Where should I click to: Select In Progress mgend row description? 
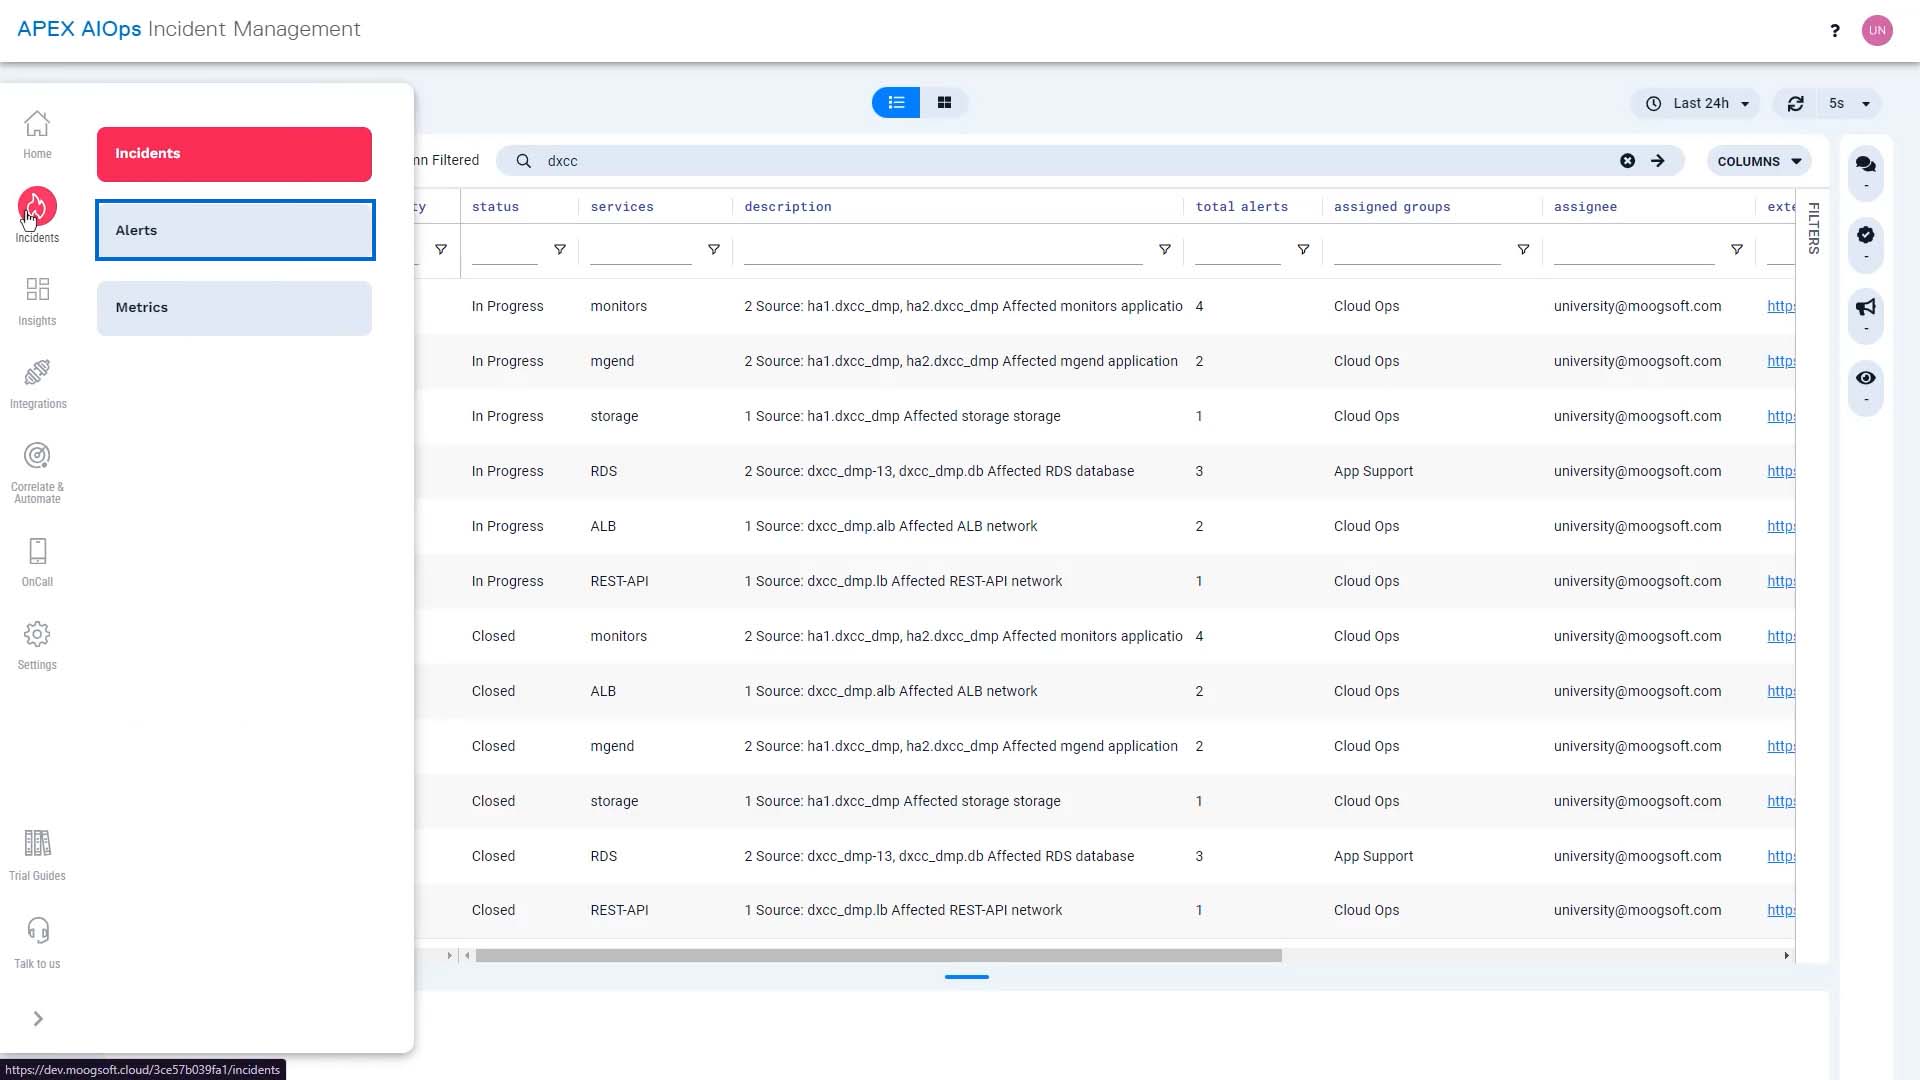(961, 361)
